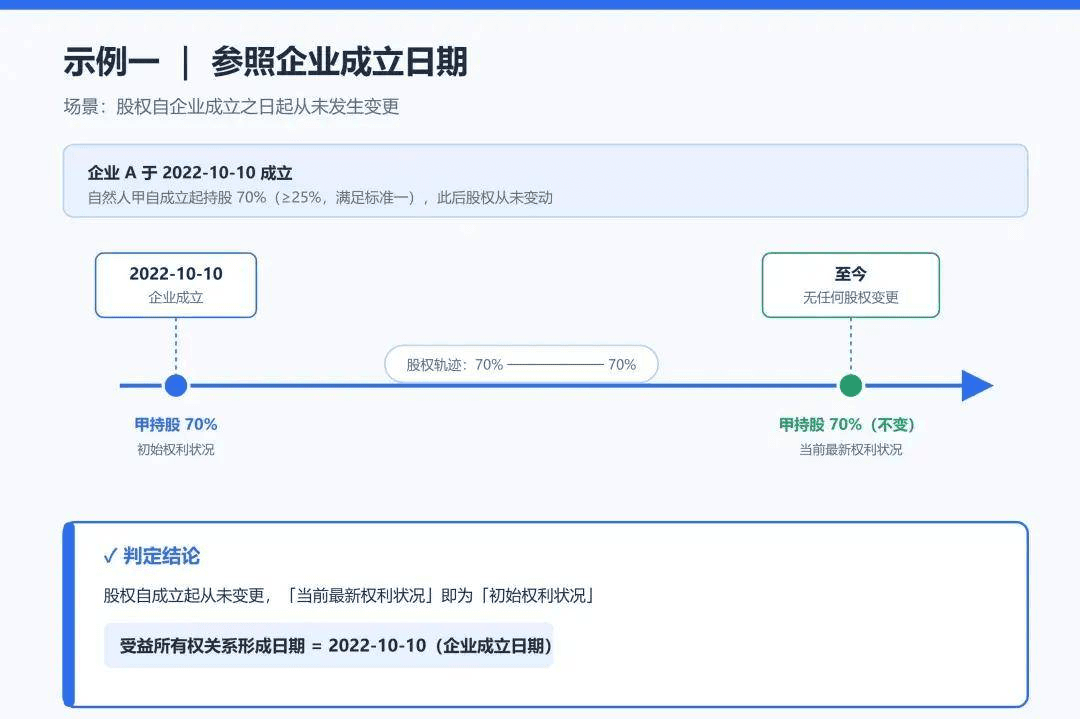Click the green 甲持股 70%（不变）label
Screen dimensions: 1080x719
[847, 424]
